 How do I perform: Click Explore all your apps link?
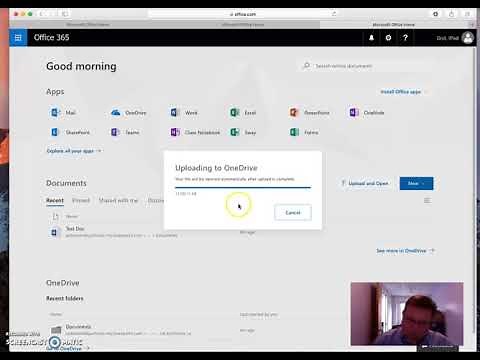point(74,151)
